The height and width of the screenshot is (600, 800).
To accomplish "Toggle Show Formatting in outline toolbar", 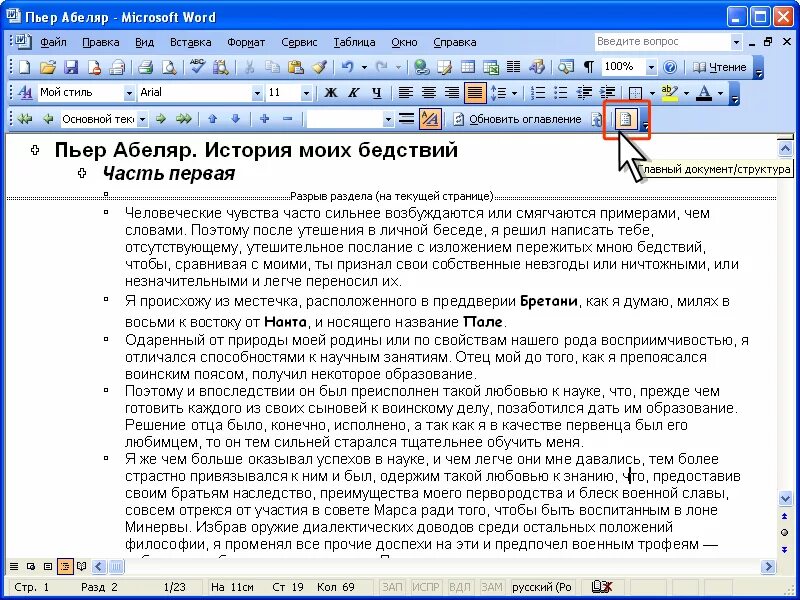I will (430, 119).
